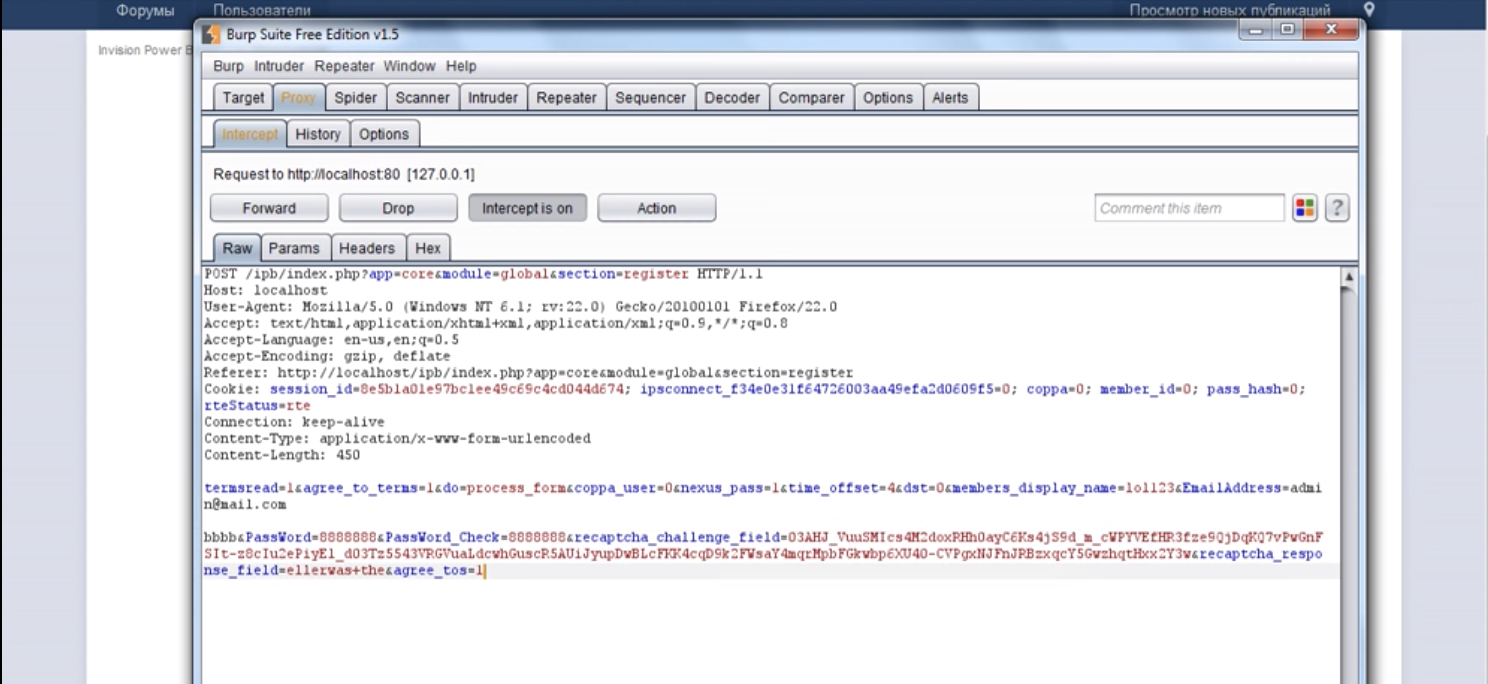Switch to the Params view tab
This screenshot has height=684, width=1488.
coord(294,248)
